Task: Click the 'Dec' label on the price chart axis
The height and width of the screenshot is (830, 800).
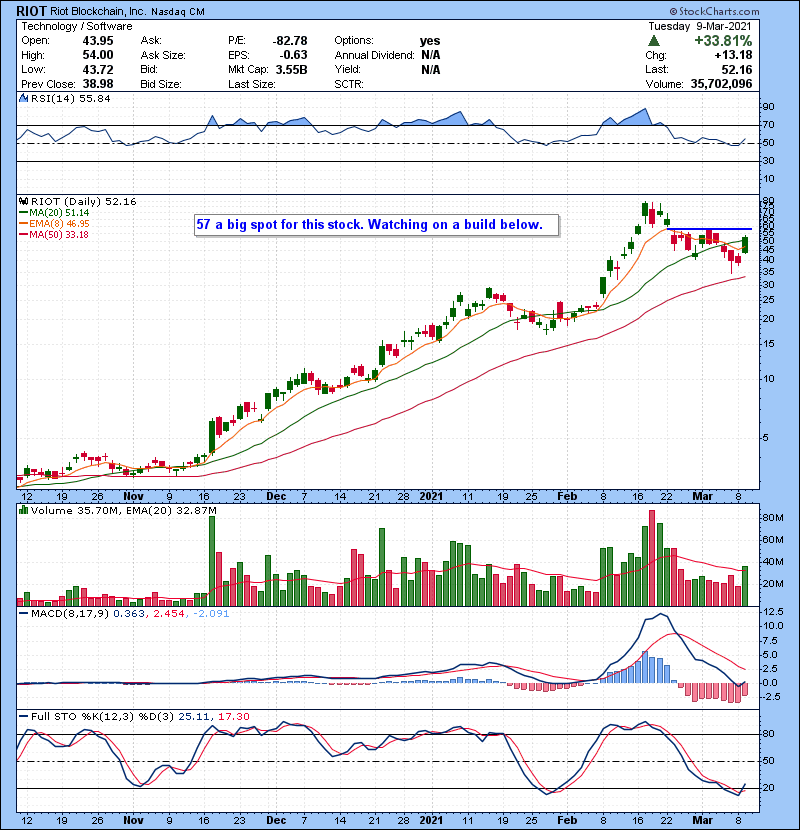Action: tap(276, 497)
